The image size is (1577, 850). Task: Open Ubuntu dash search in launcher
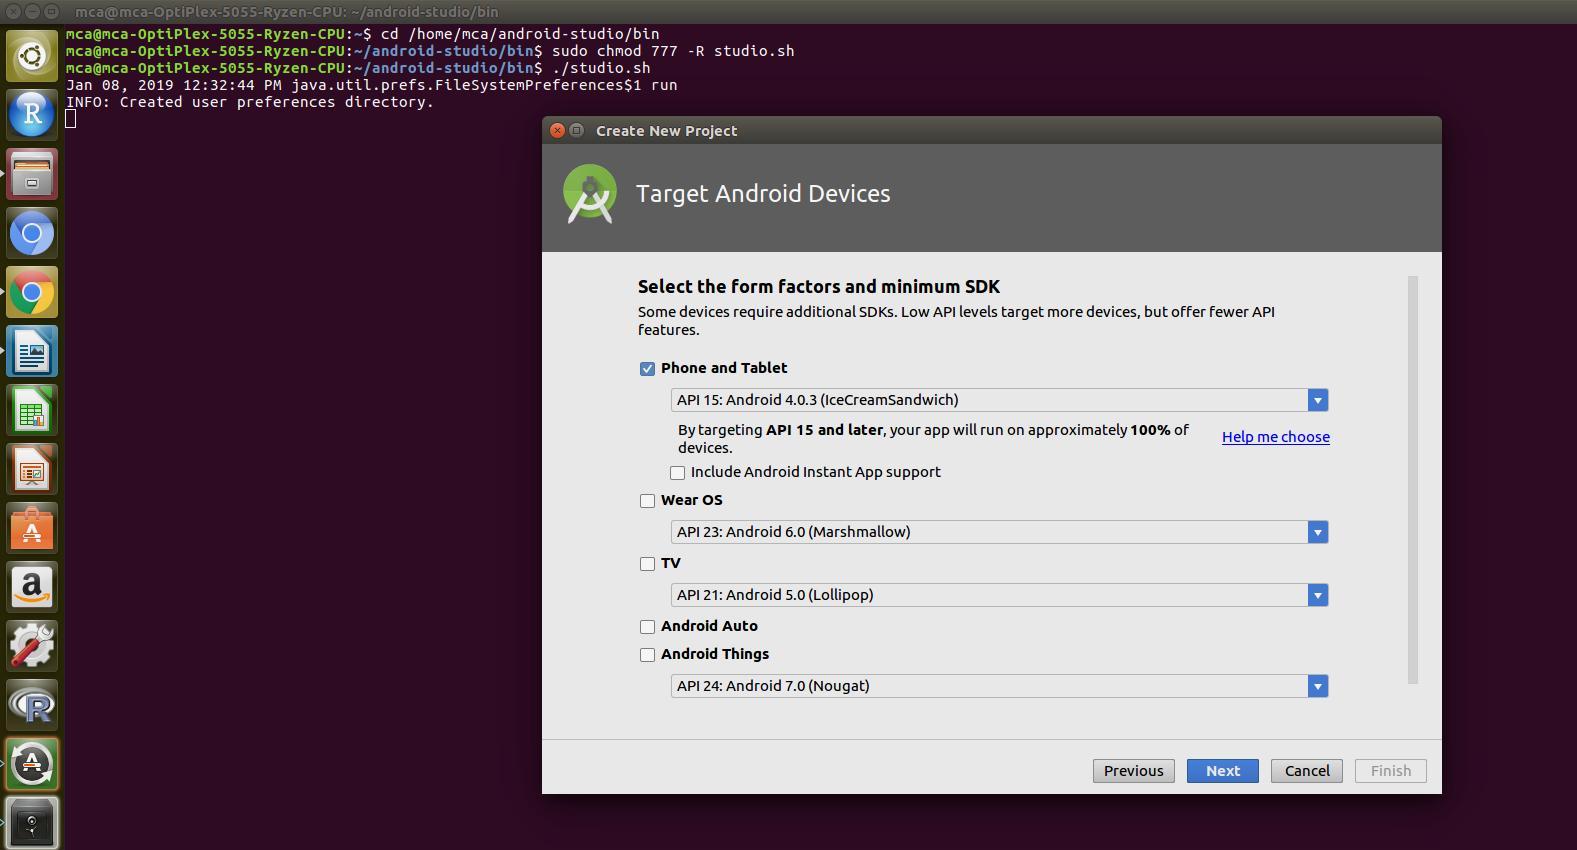pos(32,56)
